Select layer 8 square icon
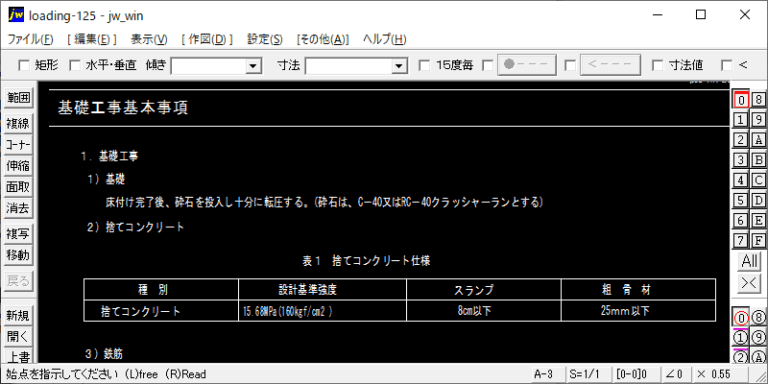768x384 pixels. (759, 99)
